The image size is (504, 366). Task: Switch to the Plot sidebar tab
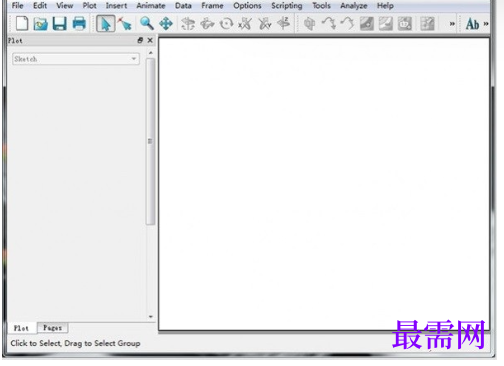tap(21, 328)
